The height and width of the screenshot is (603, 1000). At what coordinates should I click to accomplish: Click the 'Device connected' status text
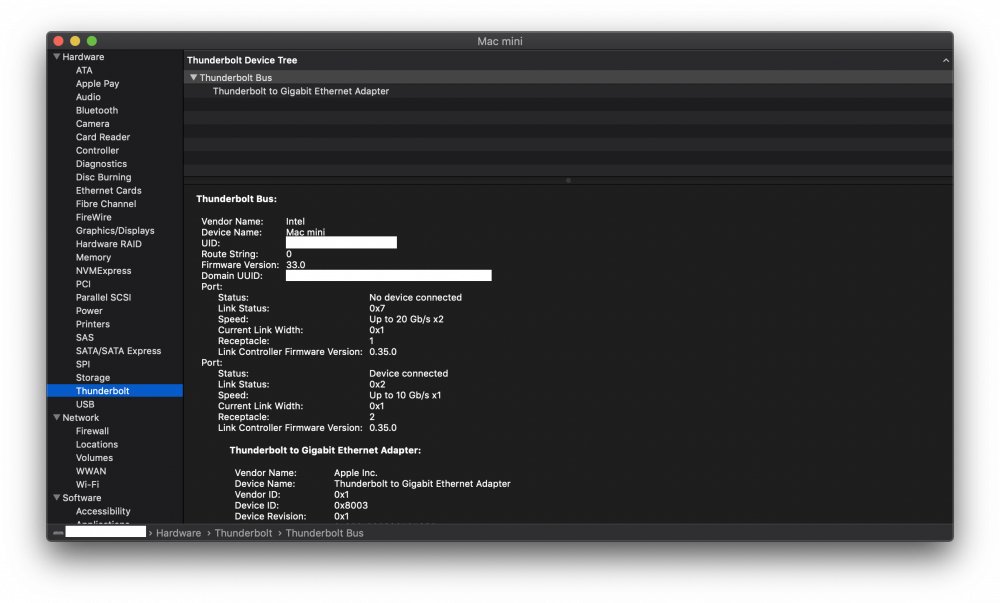point(408,373)
